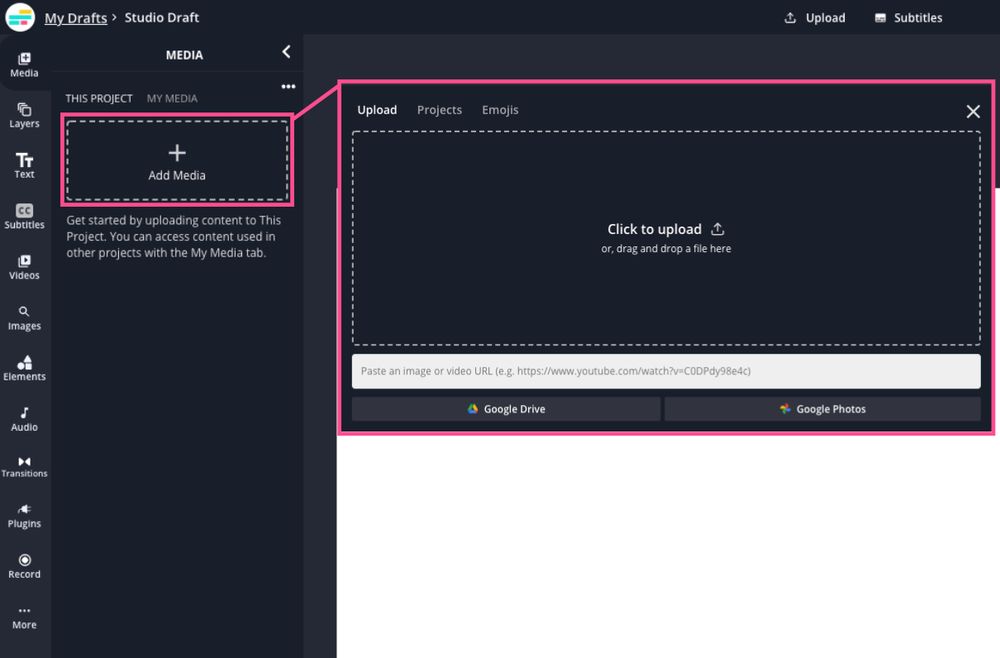Go to My Drafts breadcrumb link
Image resolution: width=1000 pixels, height=658 pixels.
point(76,18)
